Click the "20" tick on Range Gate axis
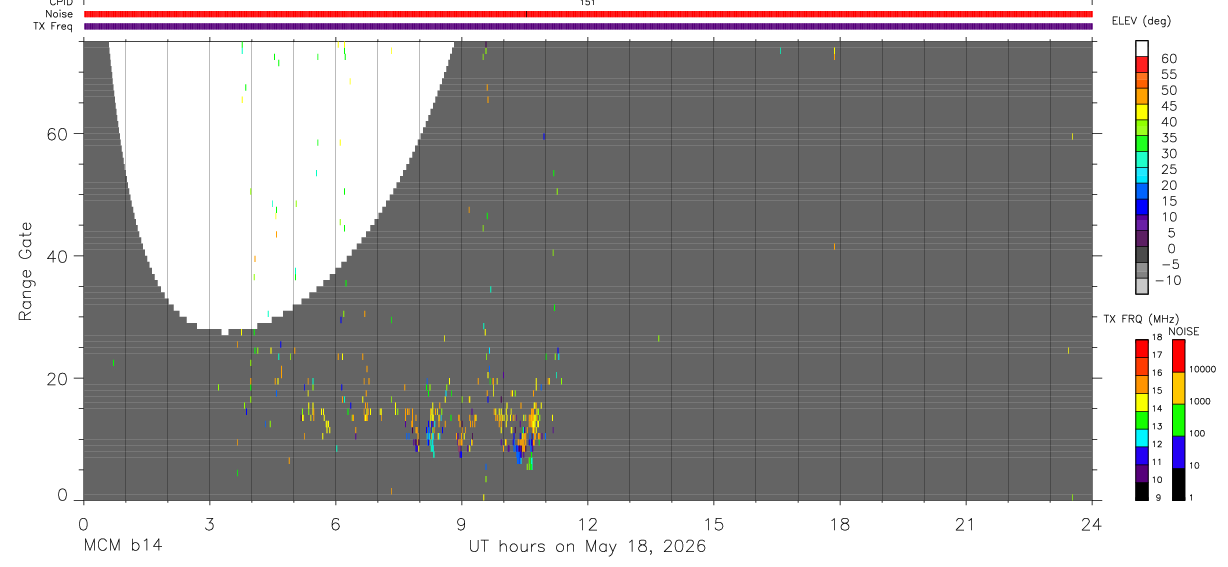The image size is (1228, 567). (58, 378)
